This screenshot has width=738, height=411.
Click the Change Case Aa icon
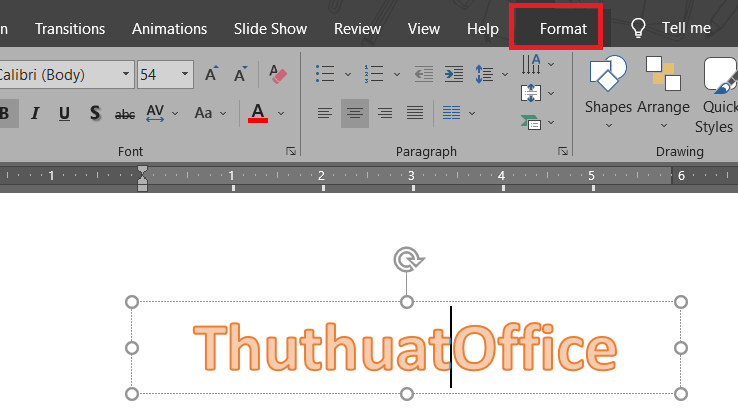coord(203,113)
